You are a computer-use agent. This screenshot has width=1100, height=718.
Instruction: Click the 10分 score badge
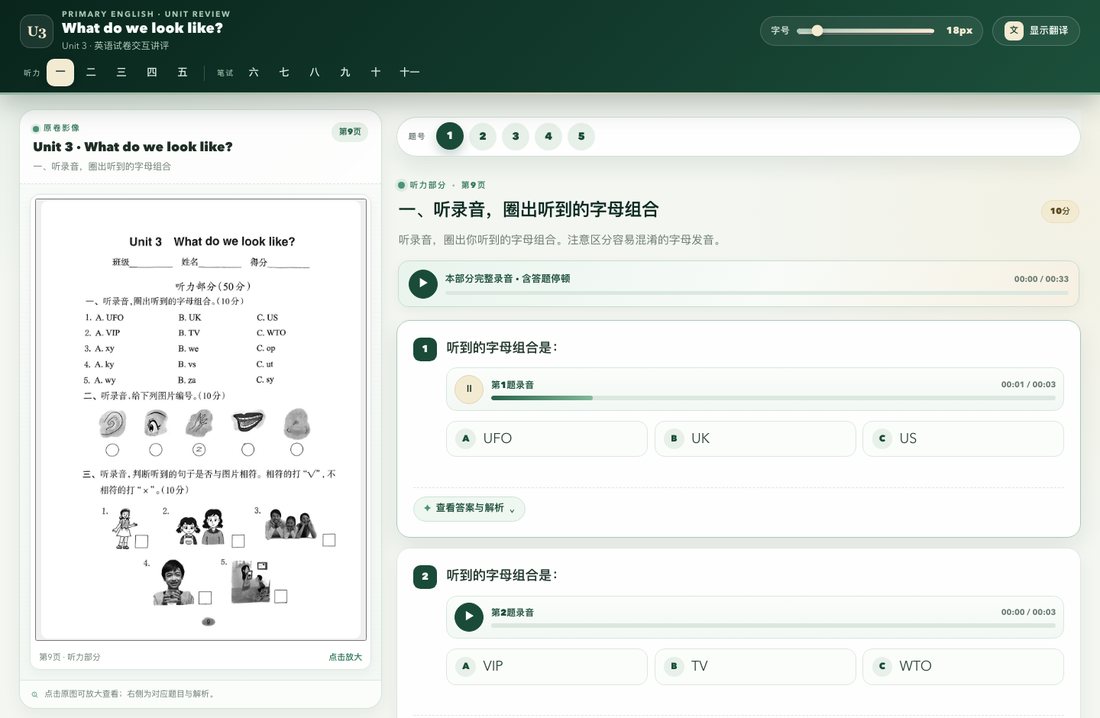[x=1059, y=211]
